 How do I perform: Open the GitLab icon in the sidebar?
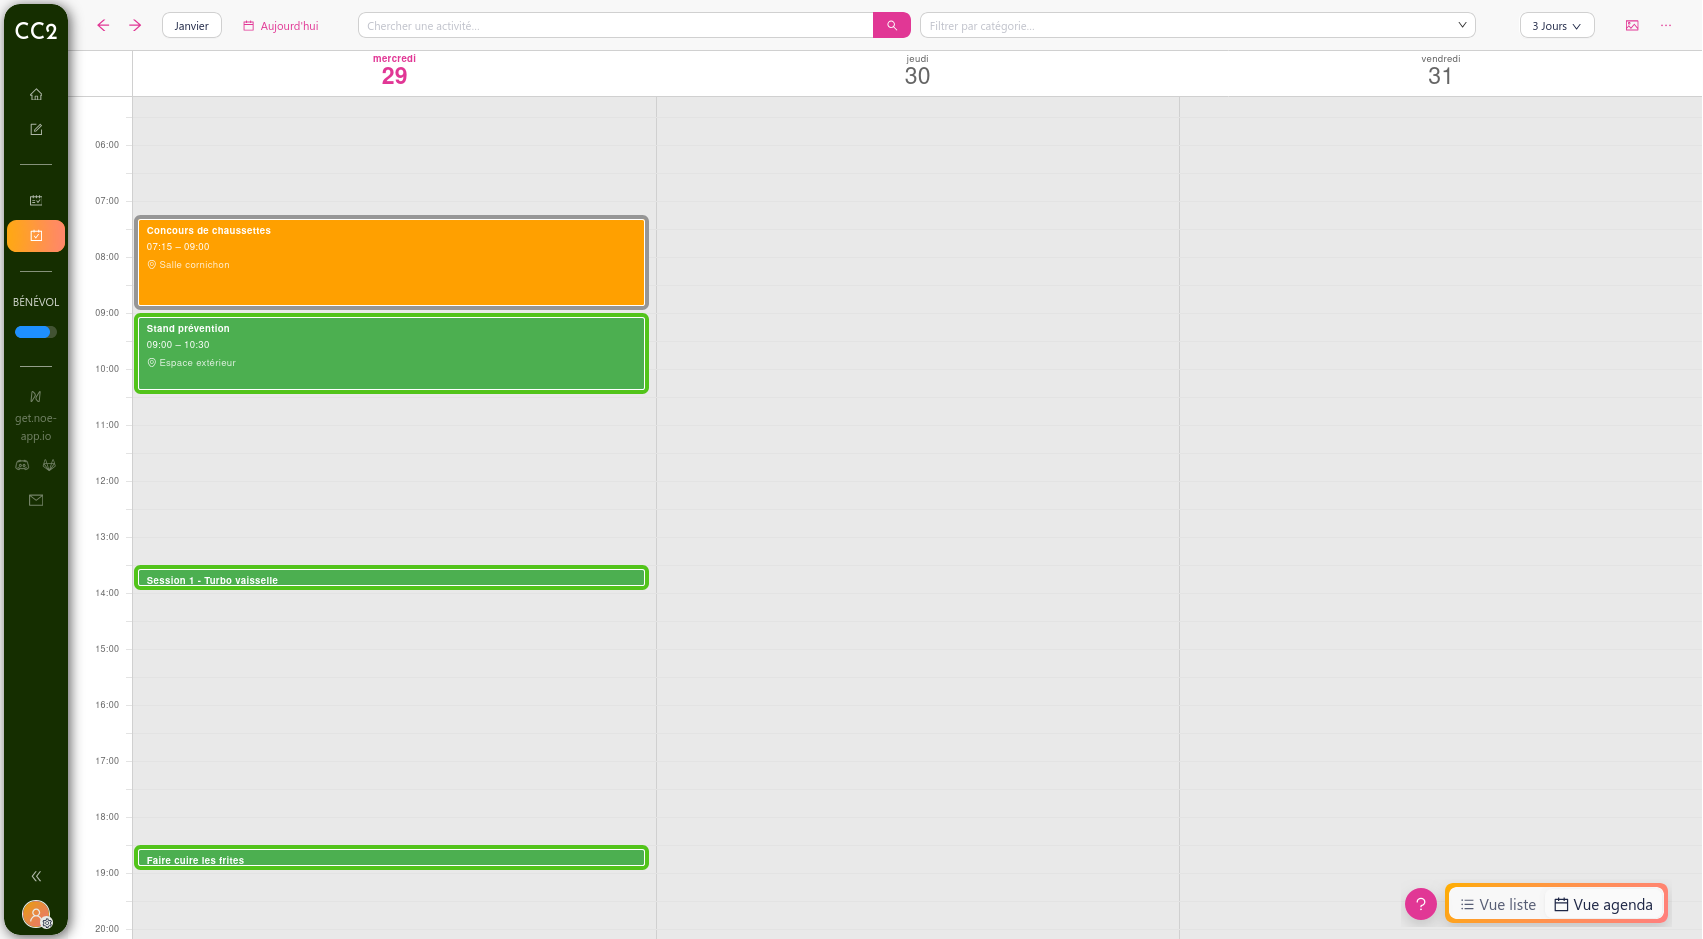tap(49, 465)
